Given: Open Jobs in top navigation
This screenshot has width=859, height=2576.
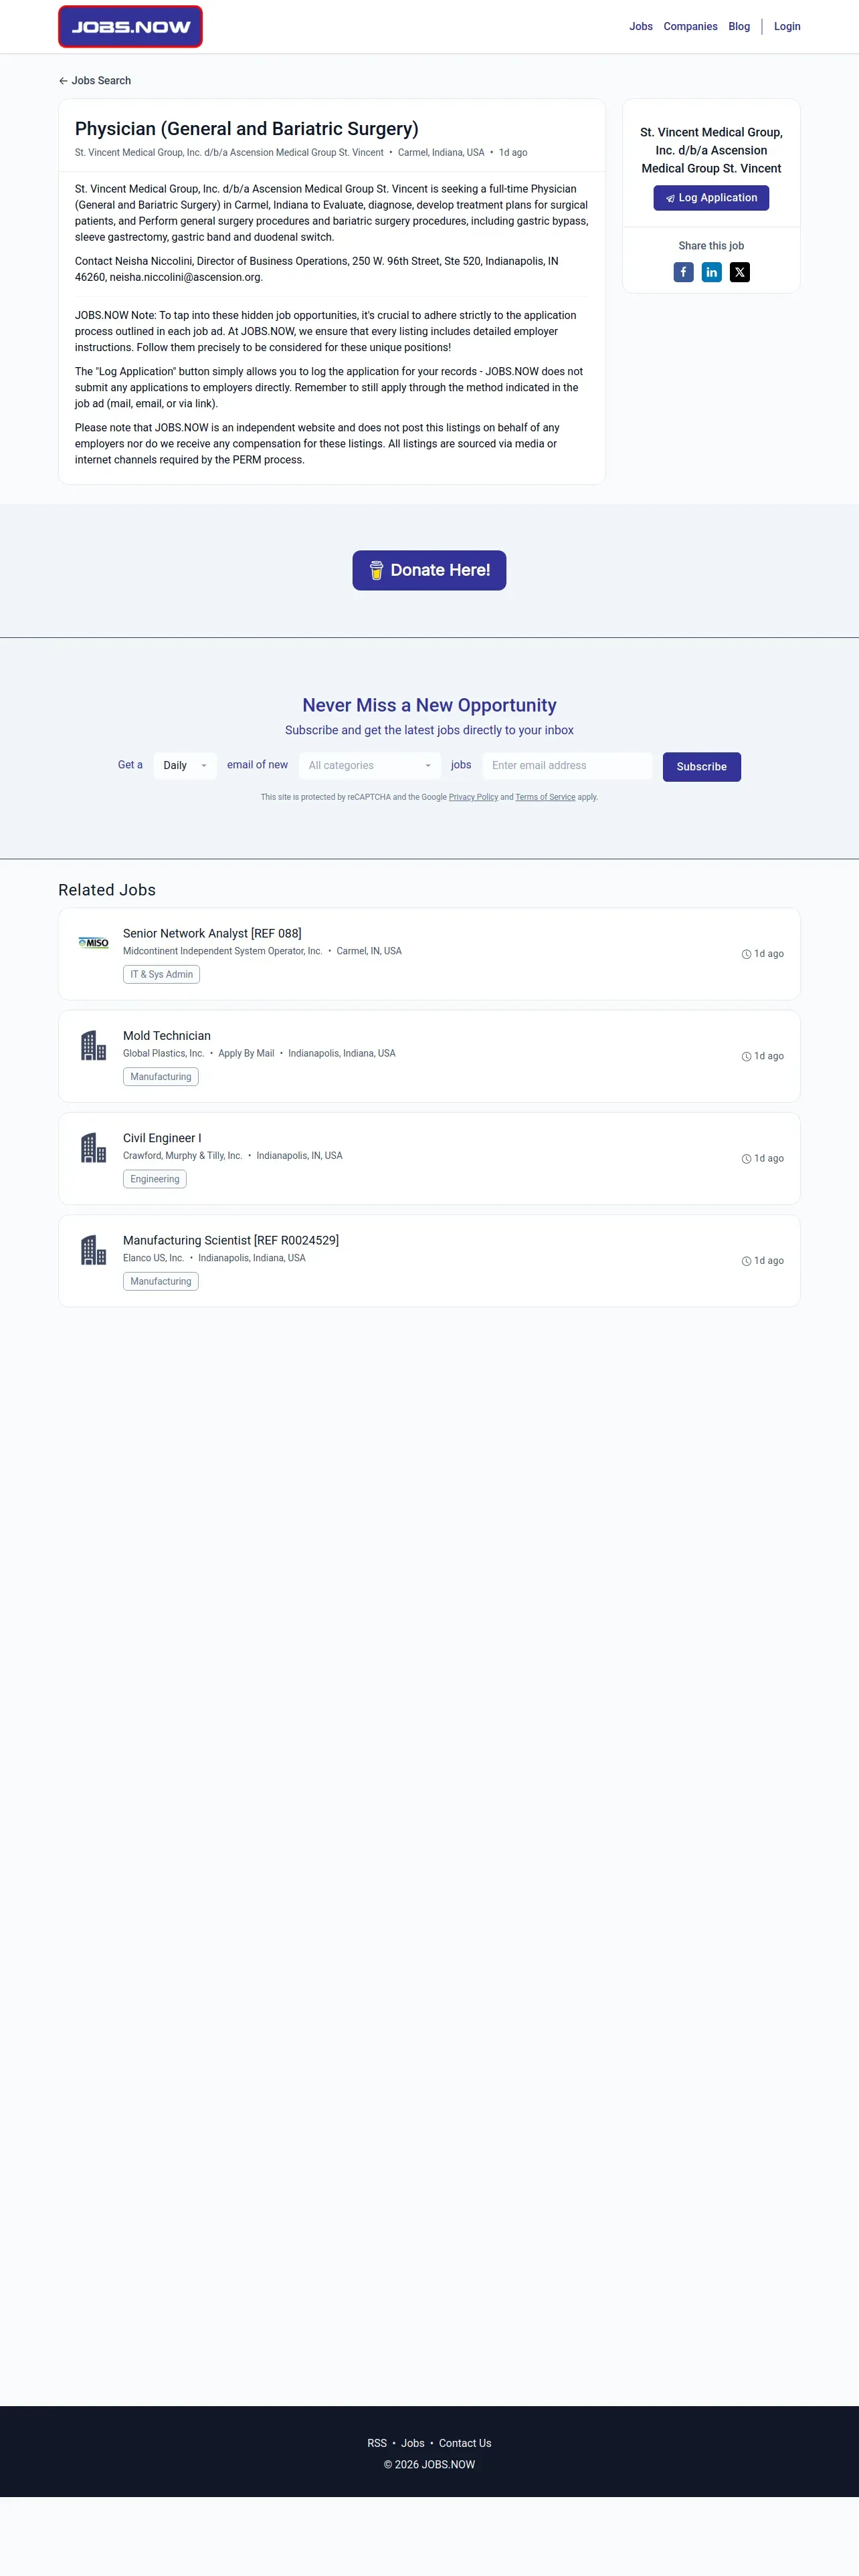Looking at the screenshot, I should 641,27.
